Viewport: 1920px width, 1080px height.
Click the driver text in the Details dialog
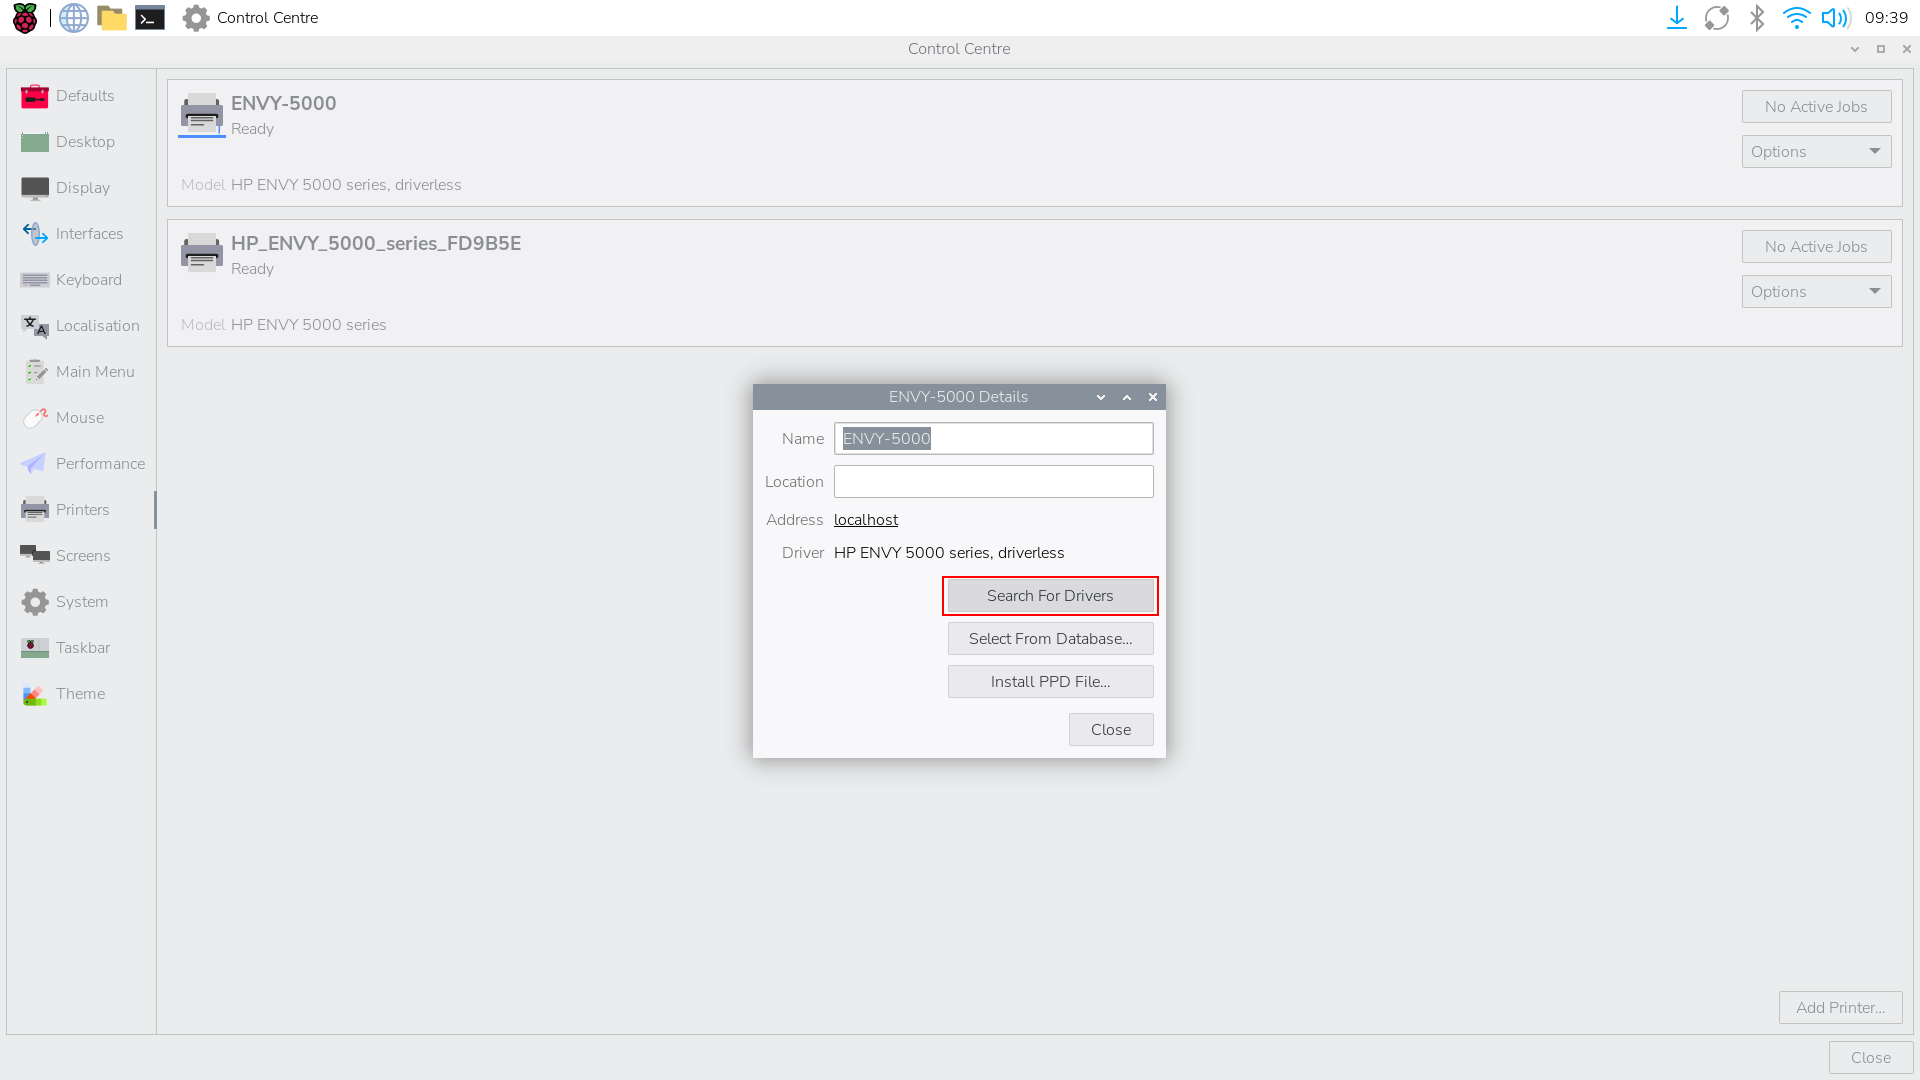point(949,553)
